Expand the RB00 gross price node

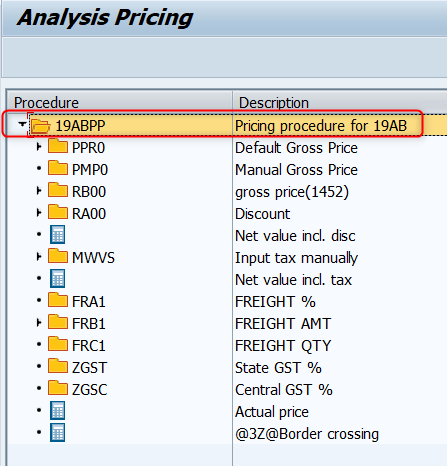click(x=39, y=191)
